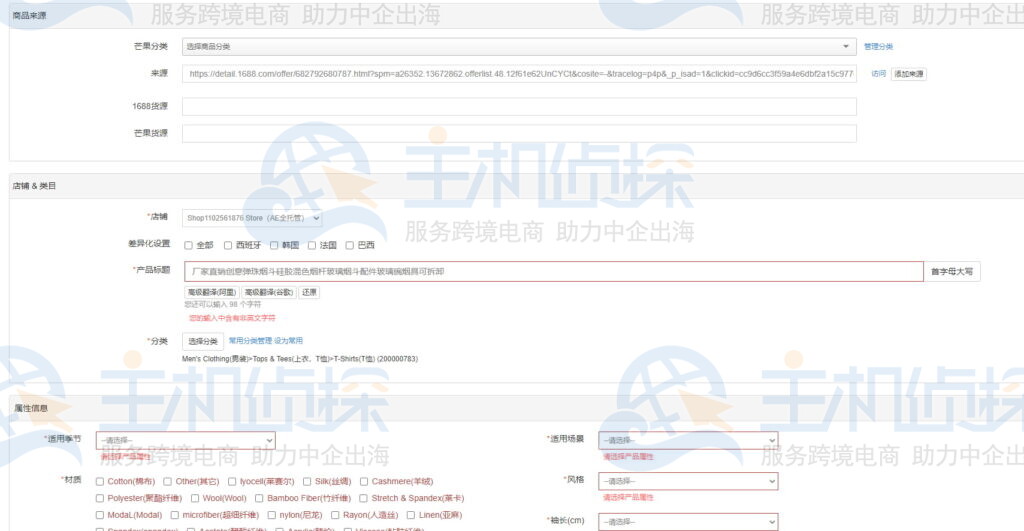Click the 产品标题 text field
Image resolution: width=1024 pixels, height=531 pixels.
point(554,272)
